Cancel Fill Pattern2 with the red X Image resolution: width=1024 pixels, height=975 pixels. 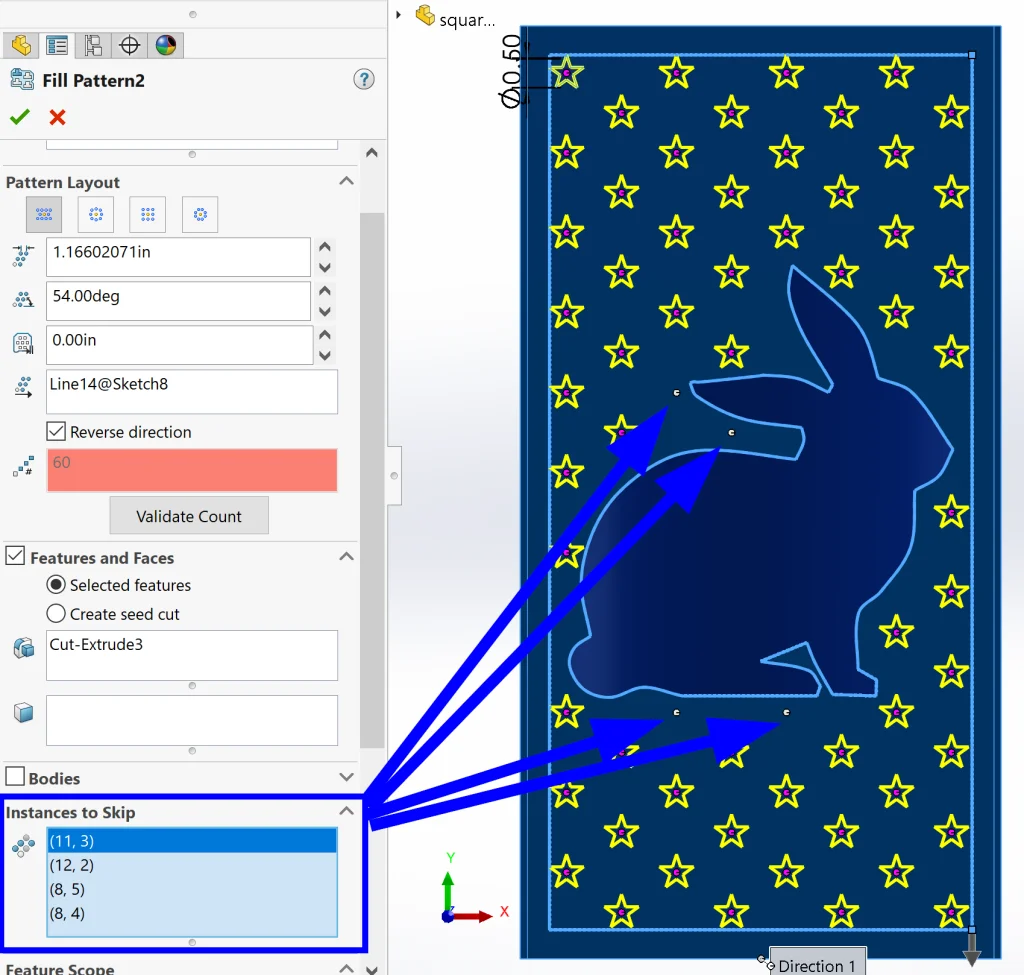(x=57, y=117)
